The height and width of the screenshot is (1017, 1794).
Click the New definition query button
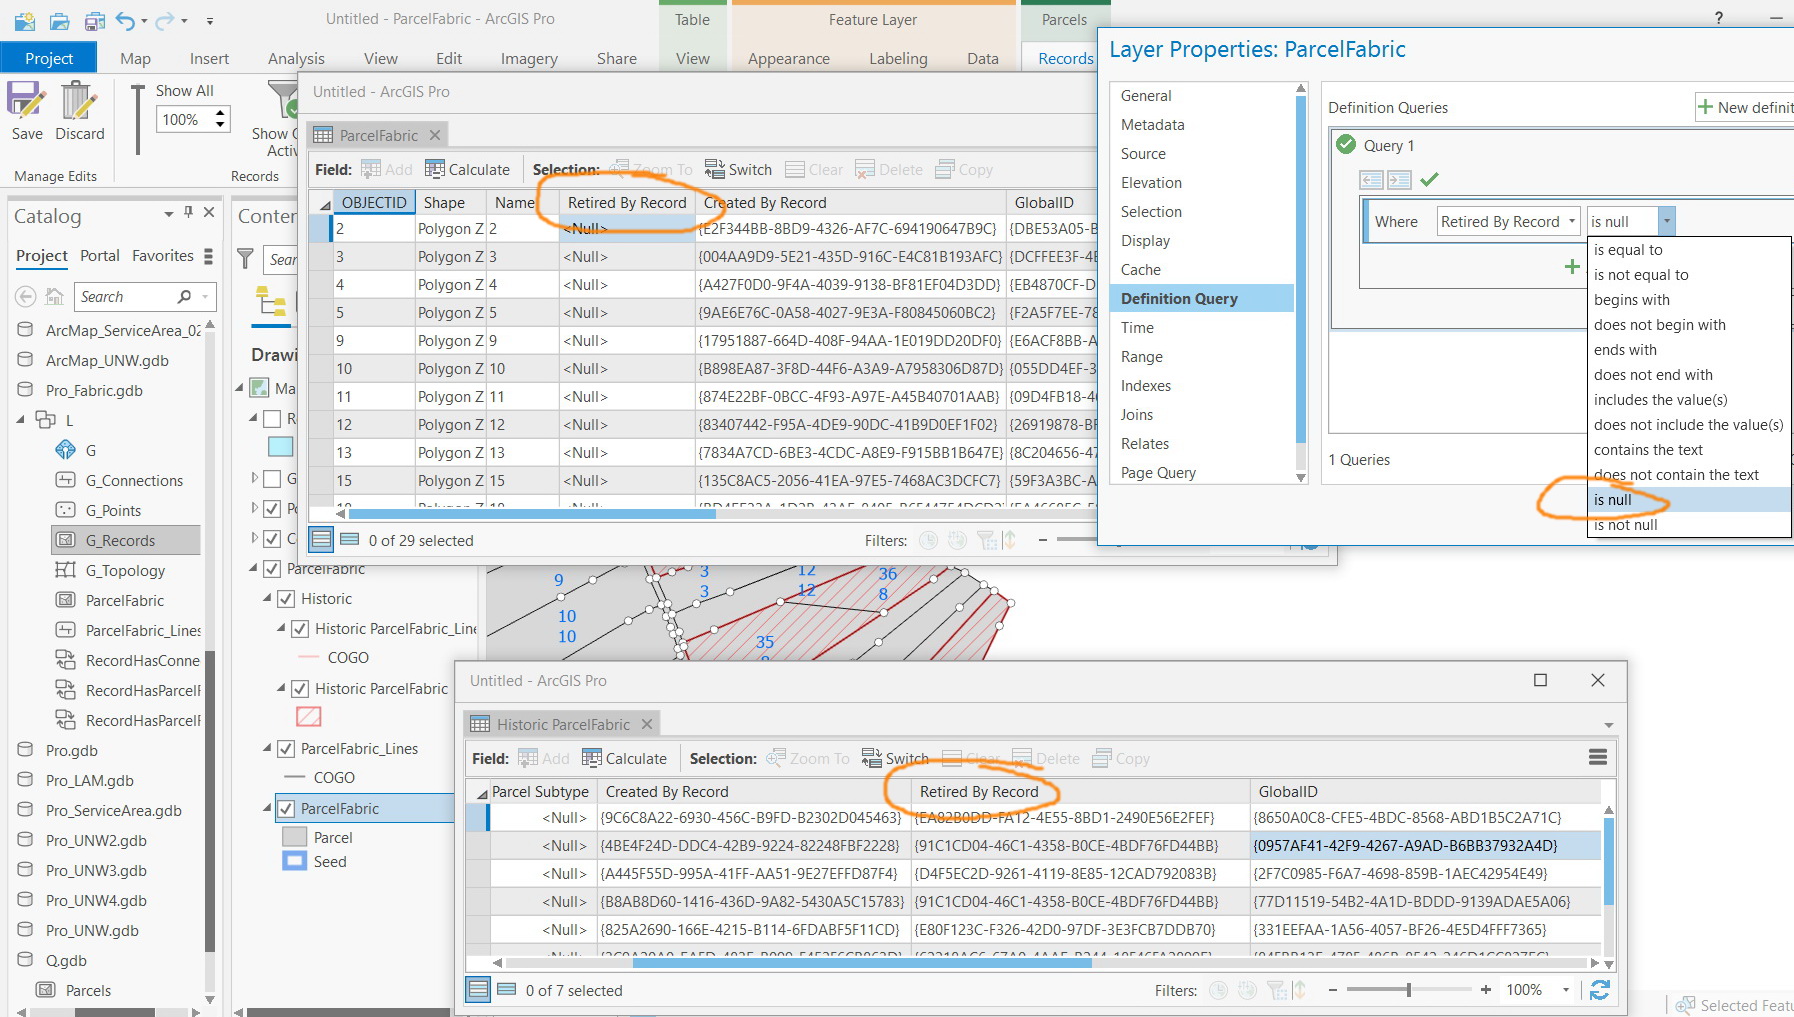click(x=1744, y=108)
